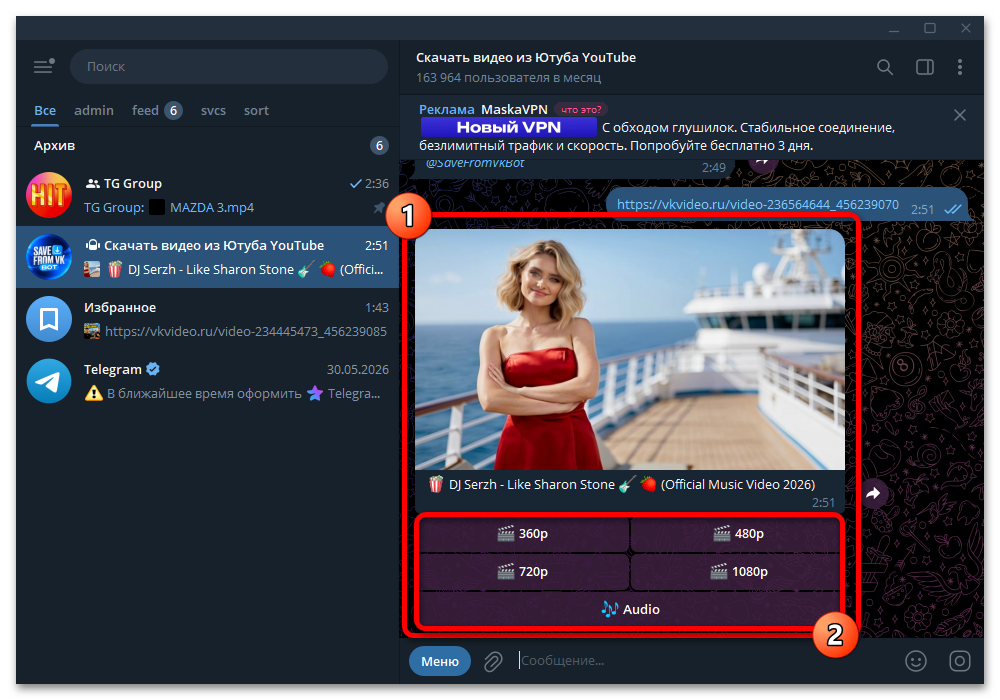The image size is (1000, 700).
Task: Click the vkvideo.ru link in sent message
Action: coord(758,205)
